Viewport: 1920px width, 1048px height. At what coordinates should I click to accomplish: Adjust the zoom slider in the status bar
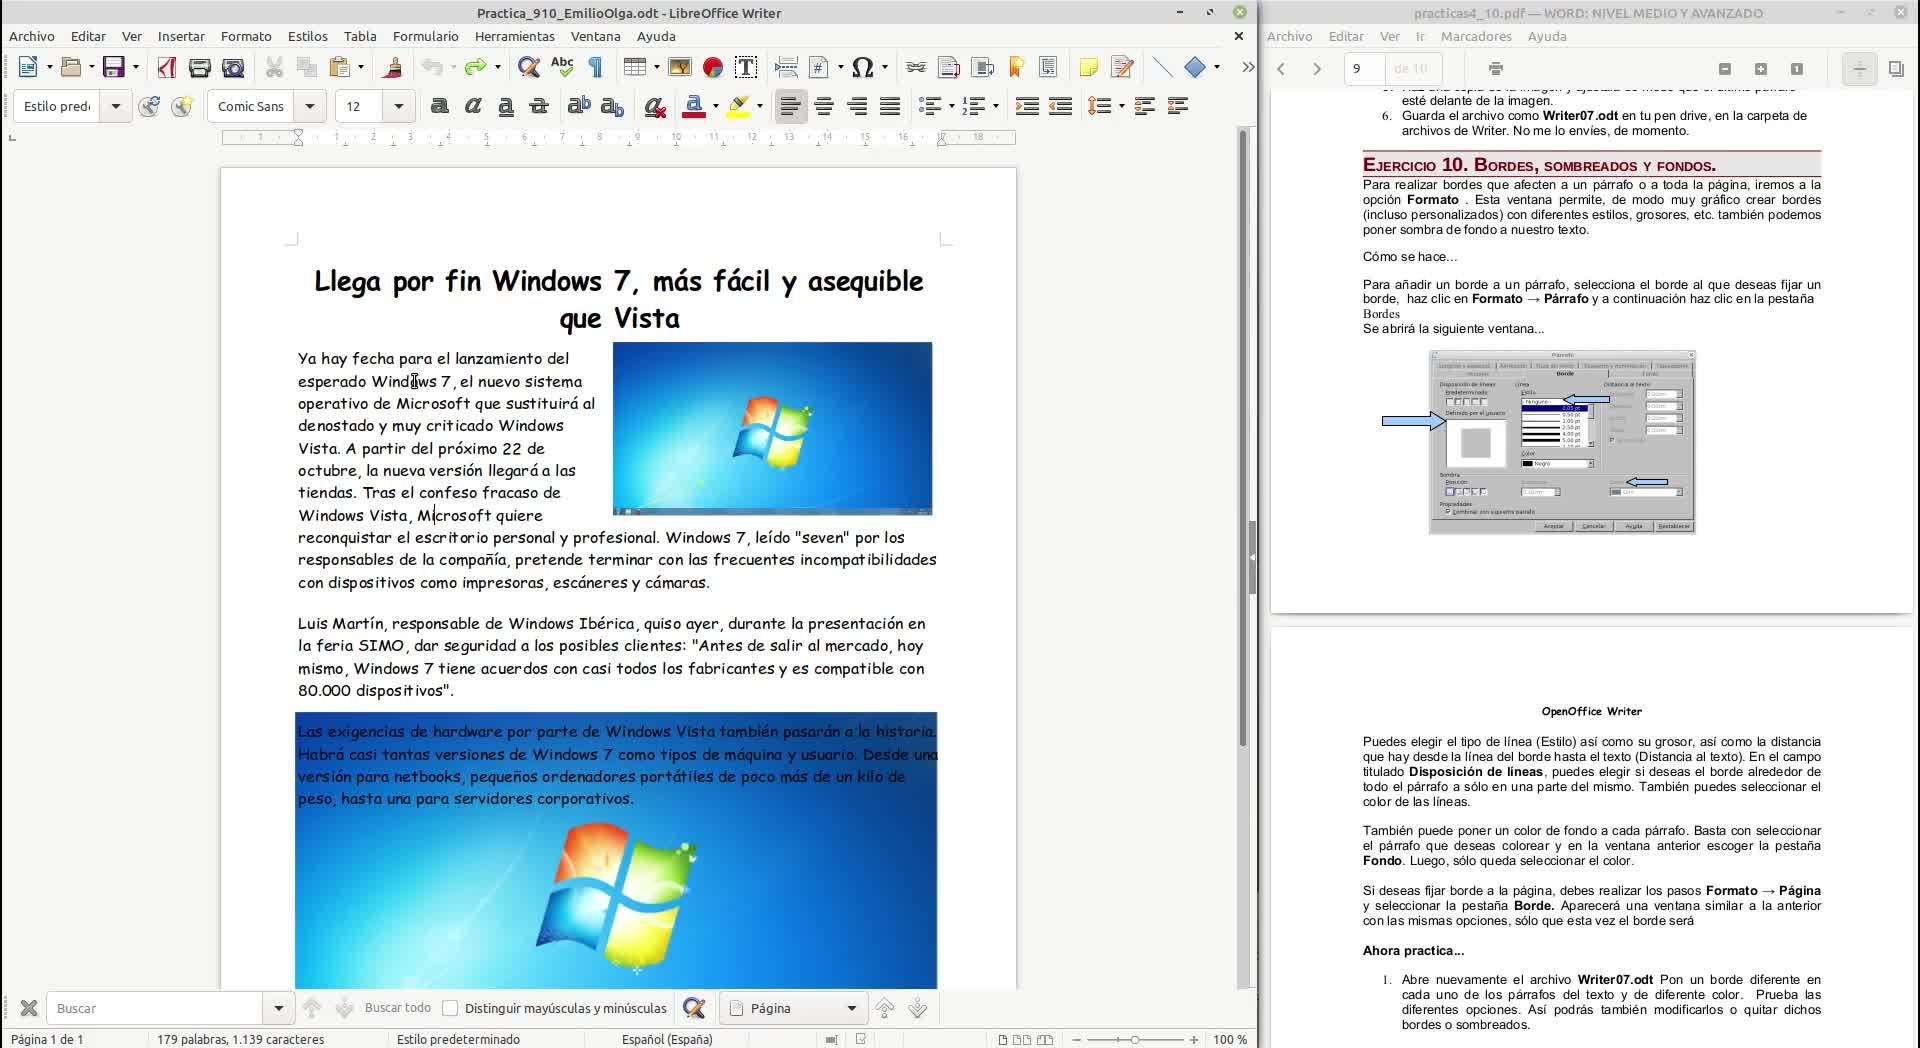click(1135, 1040)
